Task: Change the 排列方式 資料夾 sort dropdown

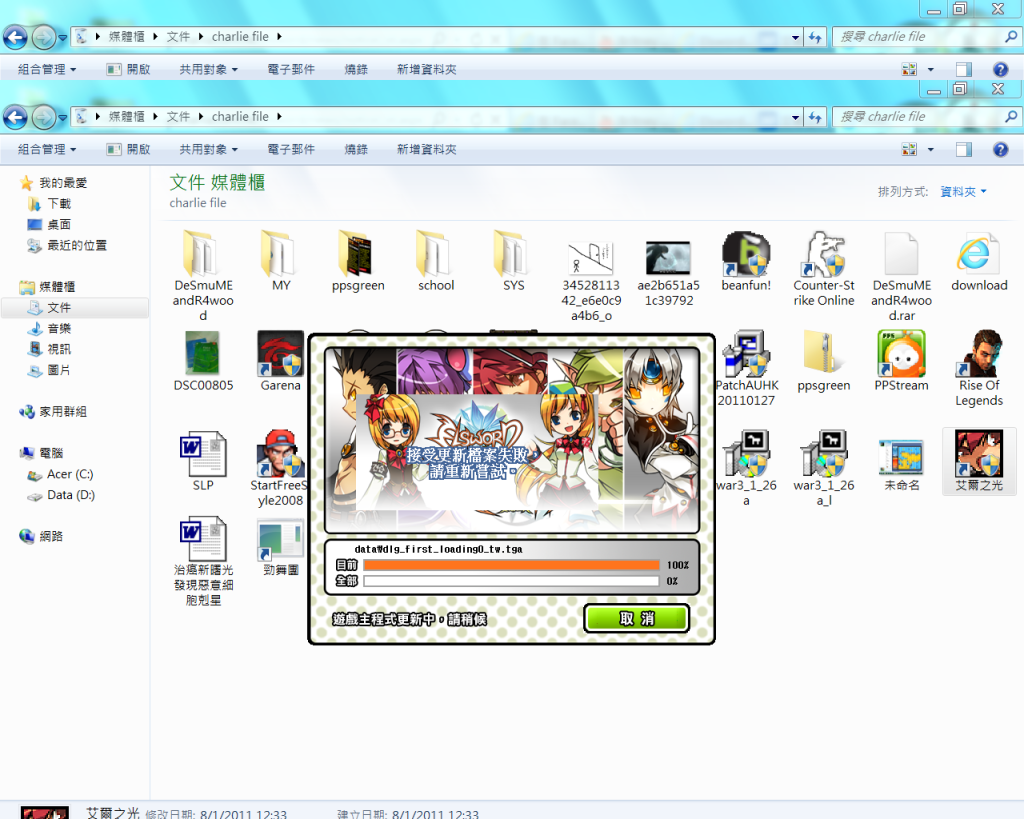Action: (x=963, y=191)
